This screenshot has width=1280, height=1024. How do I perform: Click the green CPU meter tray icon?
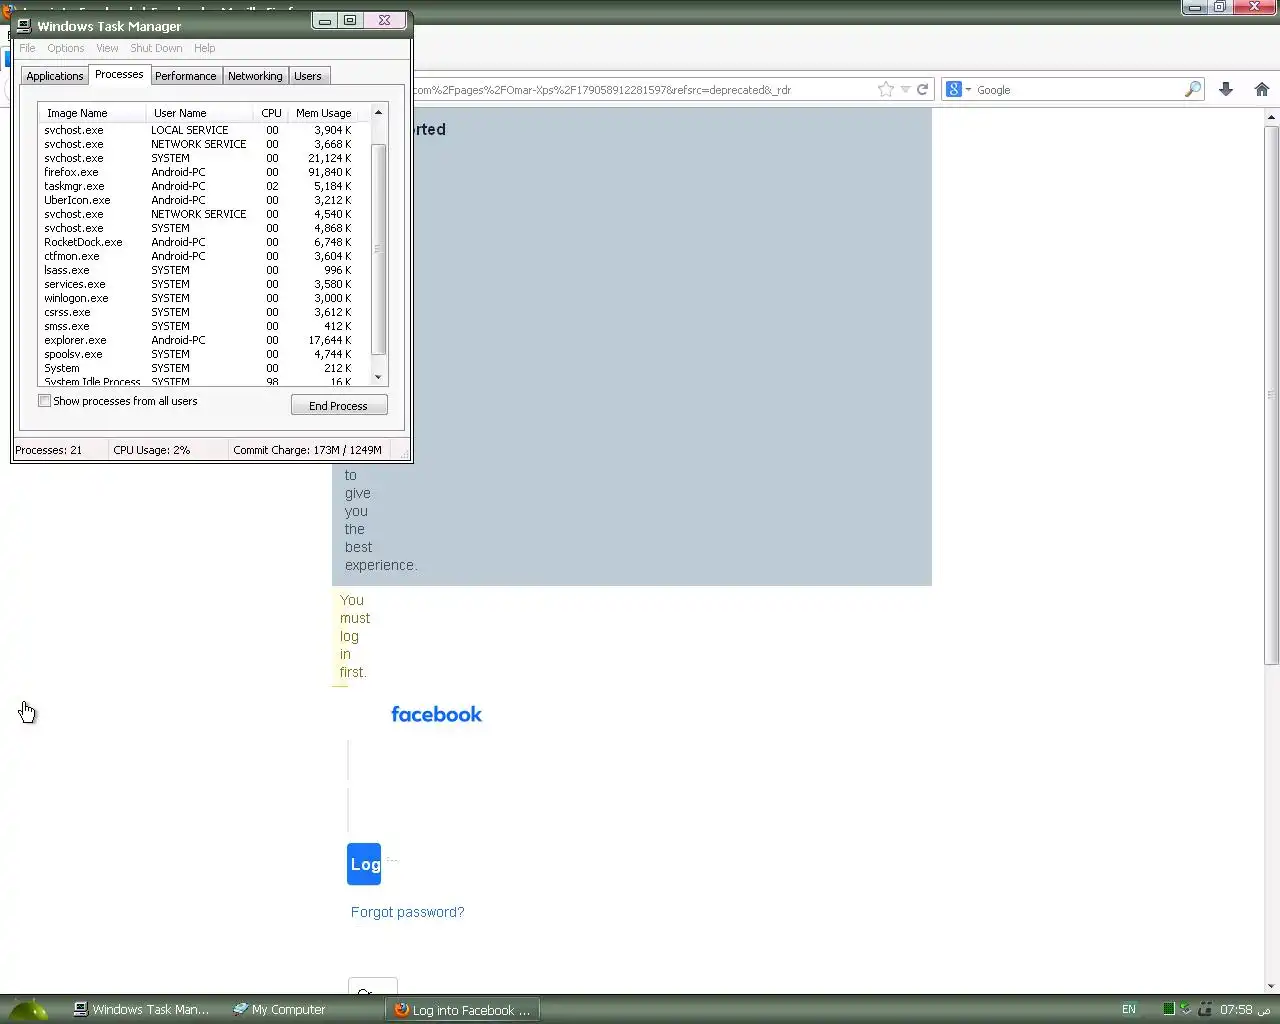pyautogui.click(x=1168, y=1010)
